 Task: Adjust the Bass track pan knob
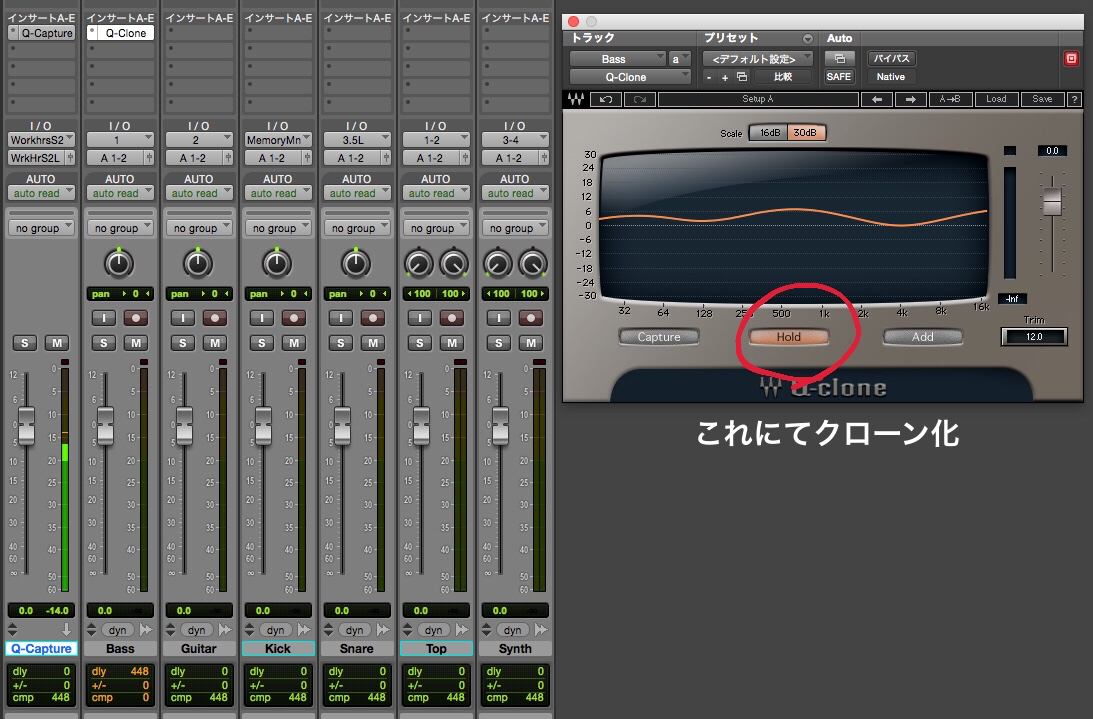point(119,264)
